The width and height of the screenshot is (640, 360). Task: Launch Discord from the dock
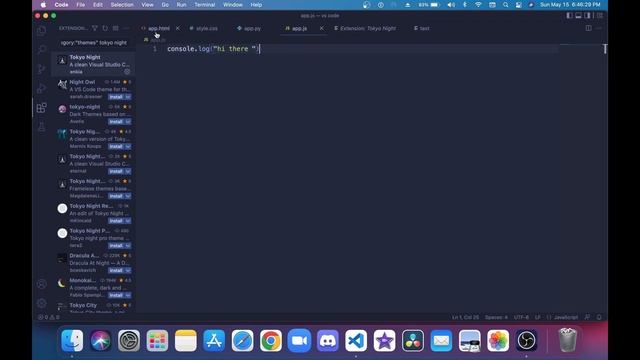[x=328, y=340]
